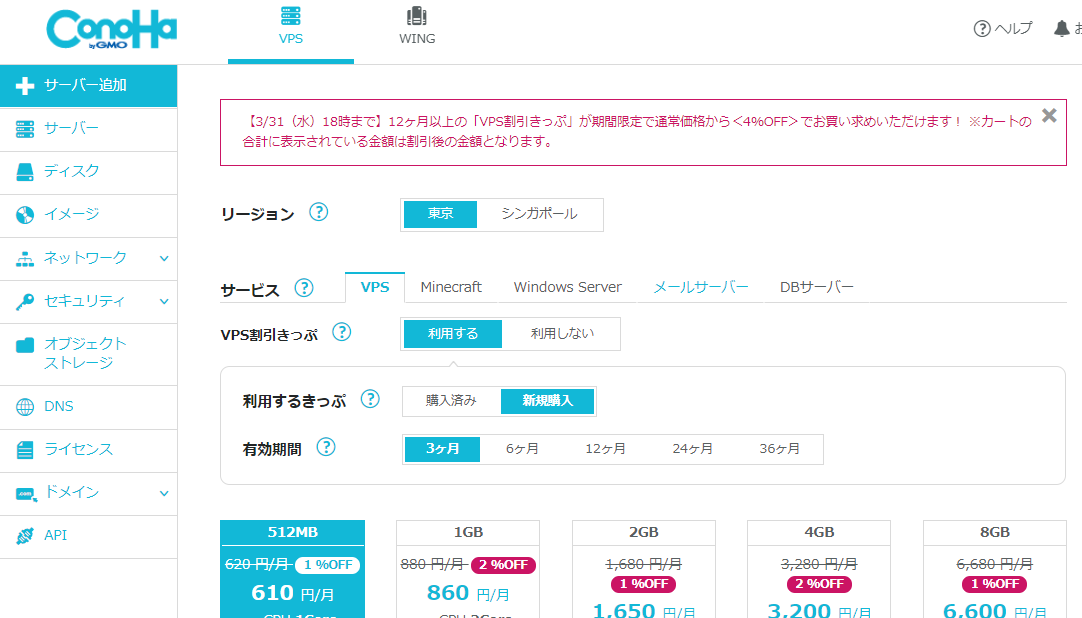
Task: Show help for サービス
Action: [x=304, y=288]
